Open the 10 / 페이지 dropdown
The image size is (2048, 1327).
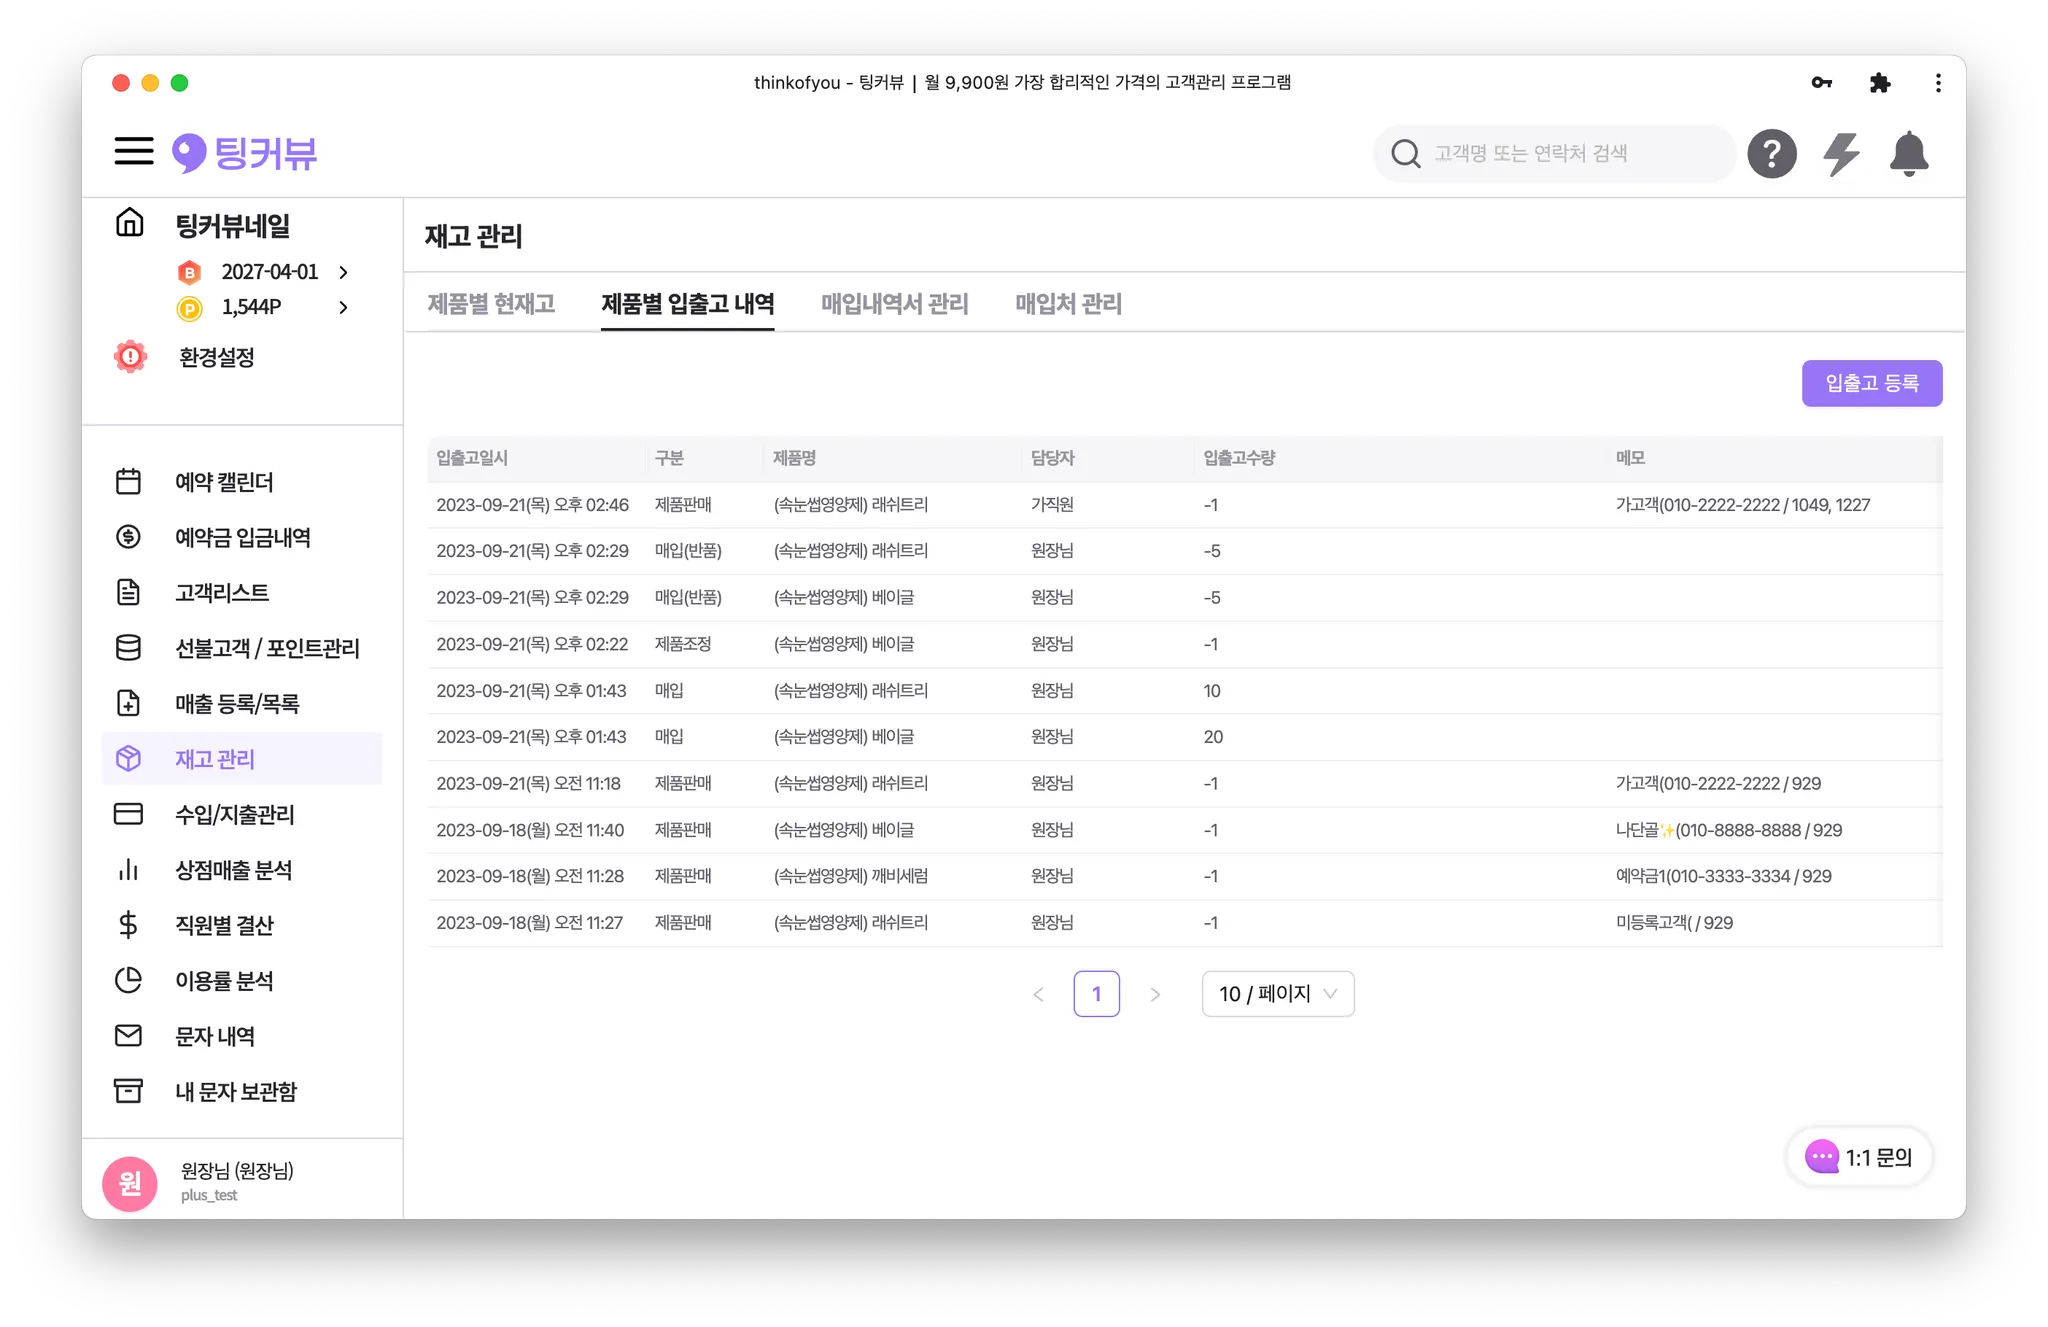1277,994
